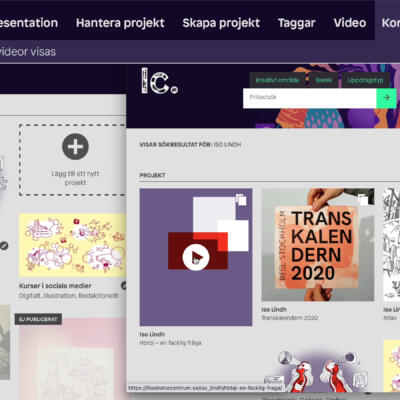Expand the Uppdragstyp filter dropdown
The width and height of the screenshot is (400, 400).
click(x=365, y=80)
